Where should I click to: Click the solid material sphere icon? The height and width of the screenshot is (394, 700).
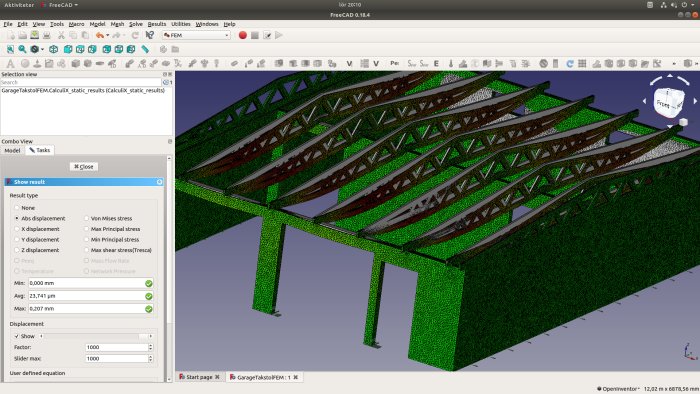pyautogui.click(x=25, y=64)
